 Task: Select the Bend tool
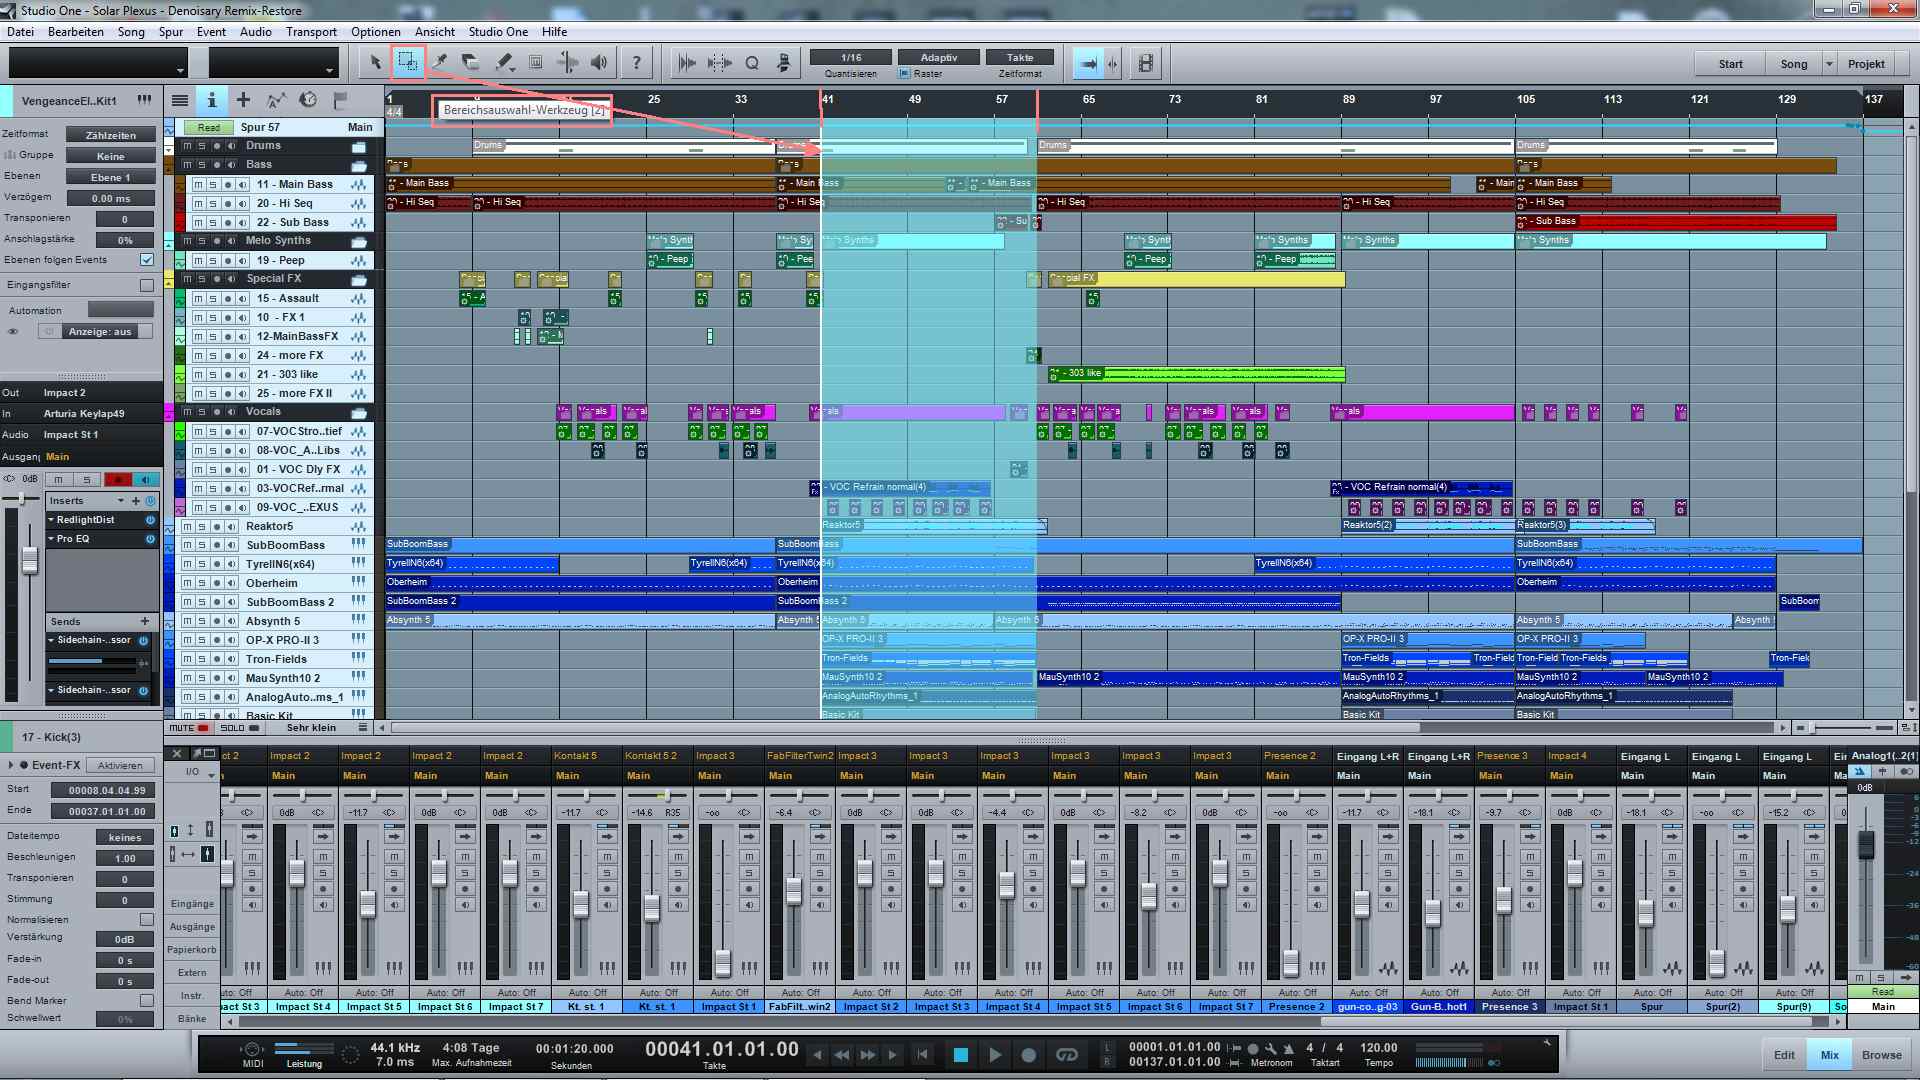pyautogui.click(x=567, y=63)
